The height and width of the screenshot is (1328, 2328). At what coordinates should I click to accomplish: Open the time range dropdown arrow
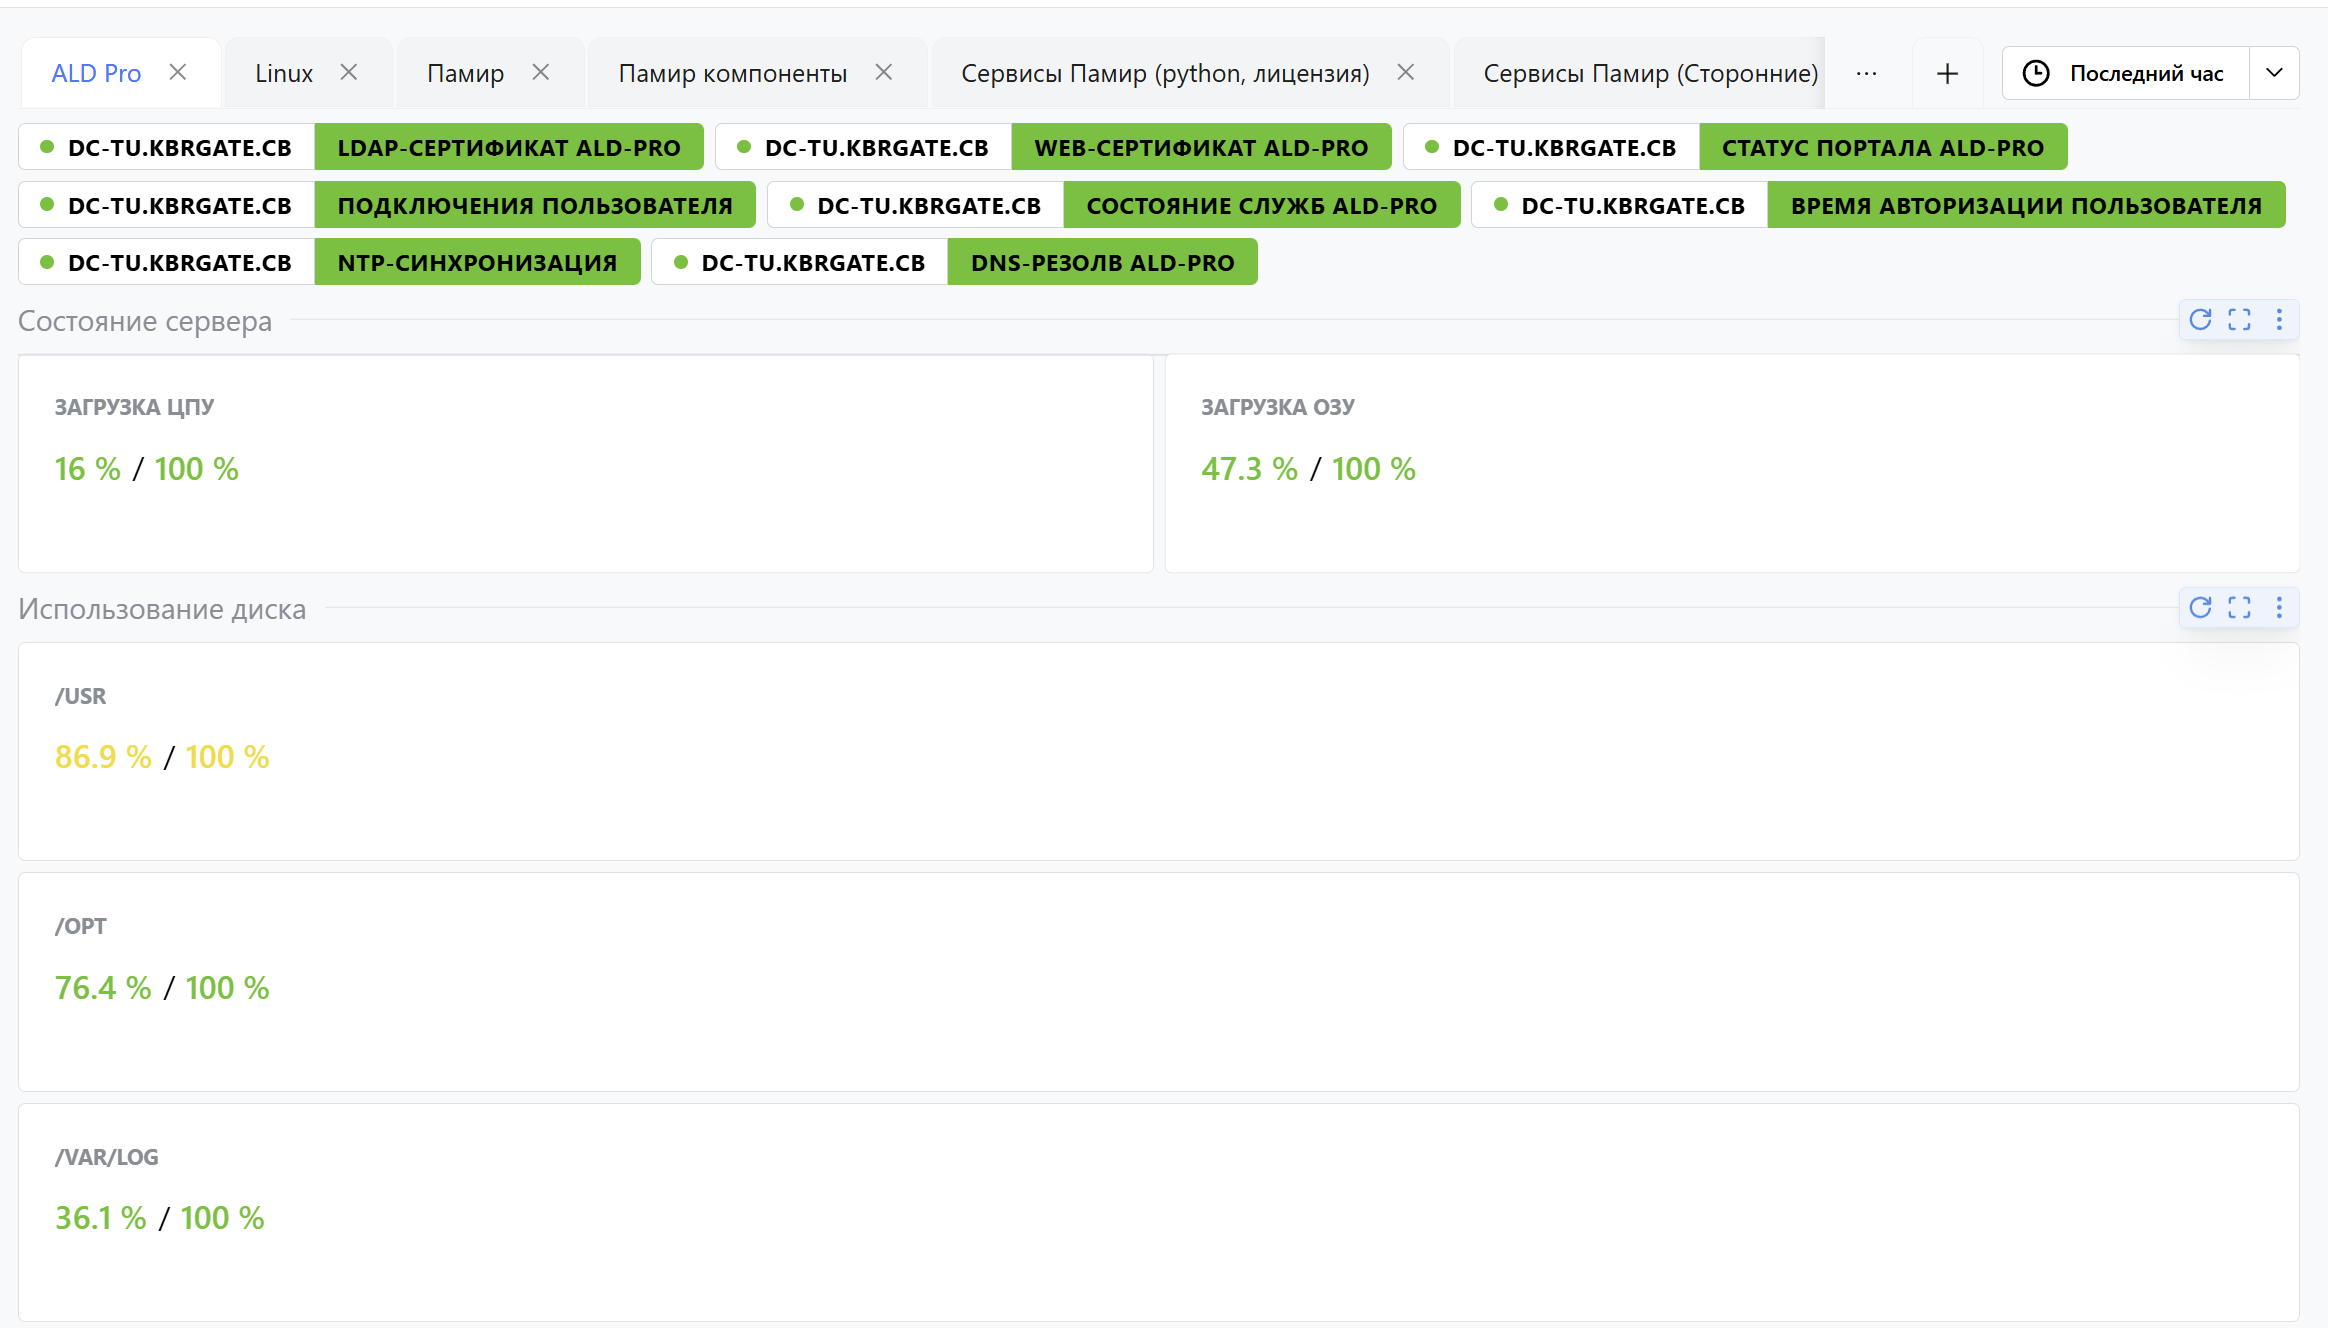pyautogui.click(x=2274, y=73)
